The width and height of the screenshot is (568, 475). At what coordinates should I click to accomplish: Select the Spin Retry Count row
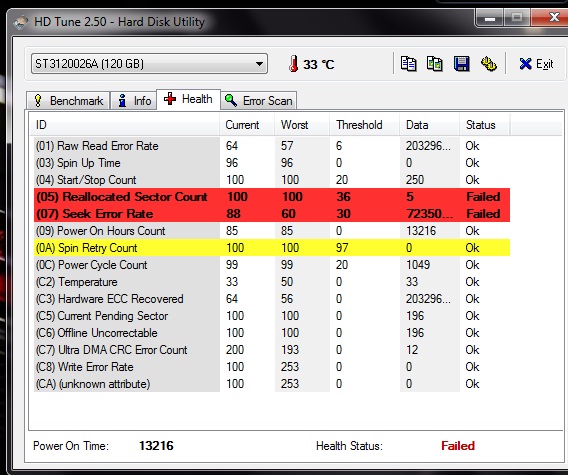(x=272, y=247)
